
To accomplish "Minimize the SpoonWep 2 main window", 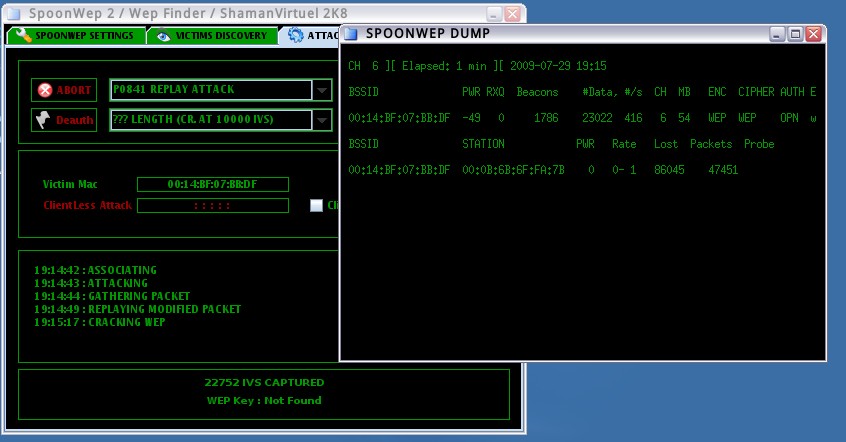I will coord(494,14).
